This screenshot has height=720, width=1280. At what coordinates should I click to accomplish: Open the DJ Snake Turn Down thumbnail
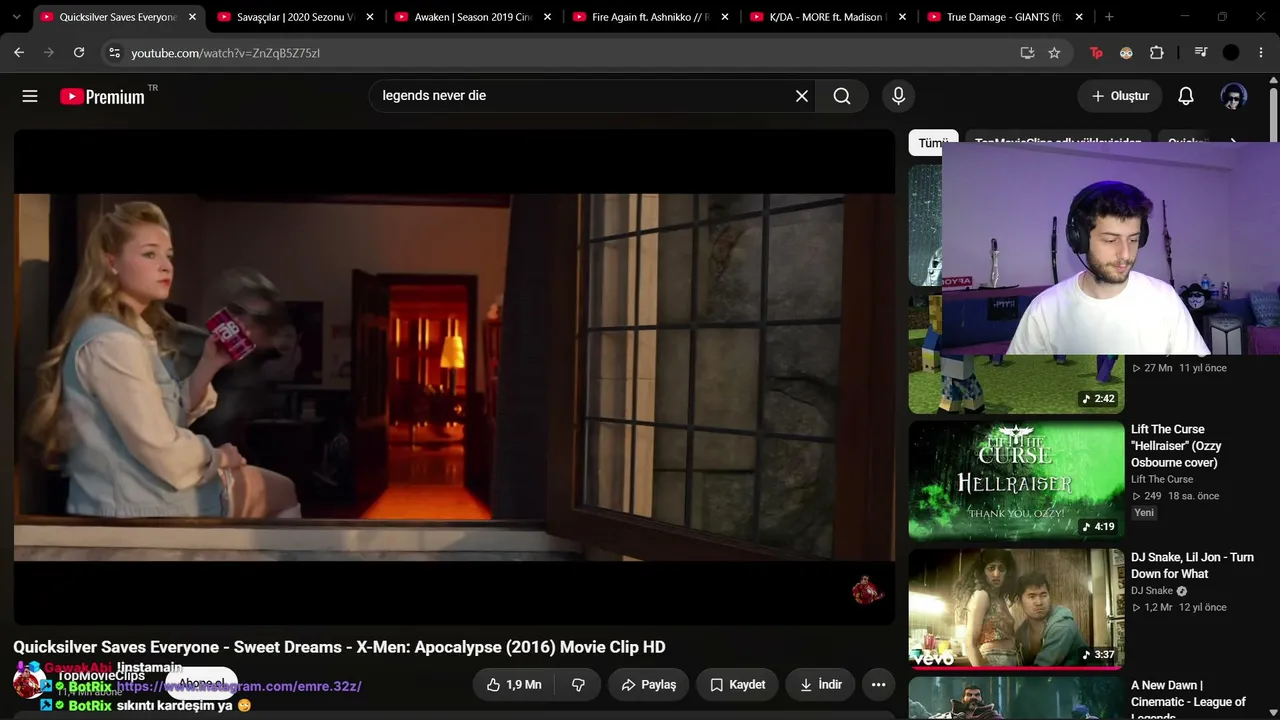[1016, 608]
